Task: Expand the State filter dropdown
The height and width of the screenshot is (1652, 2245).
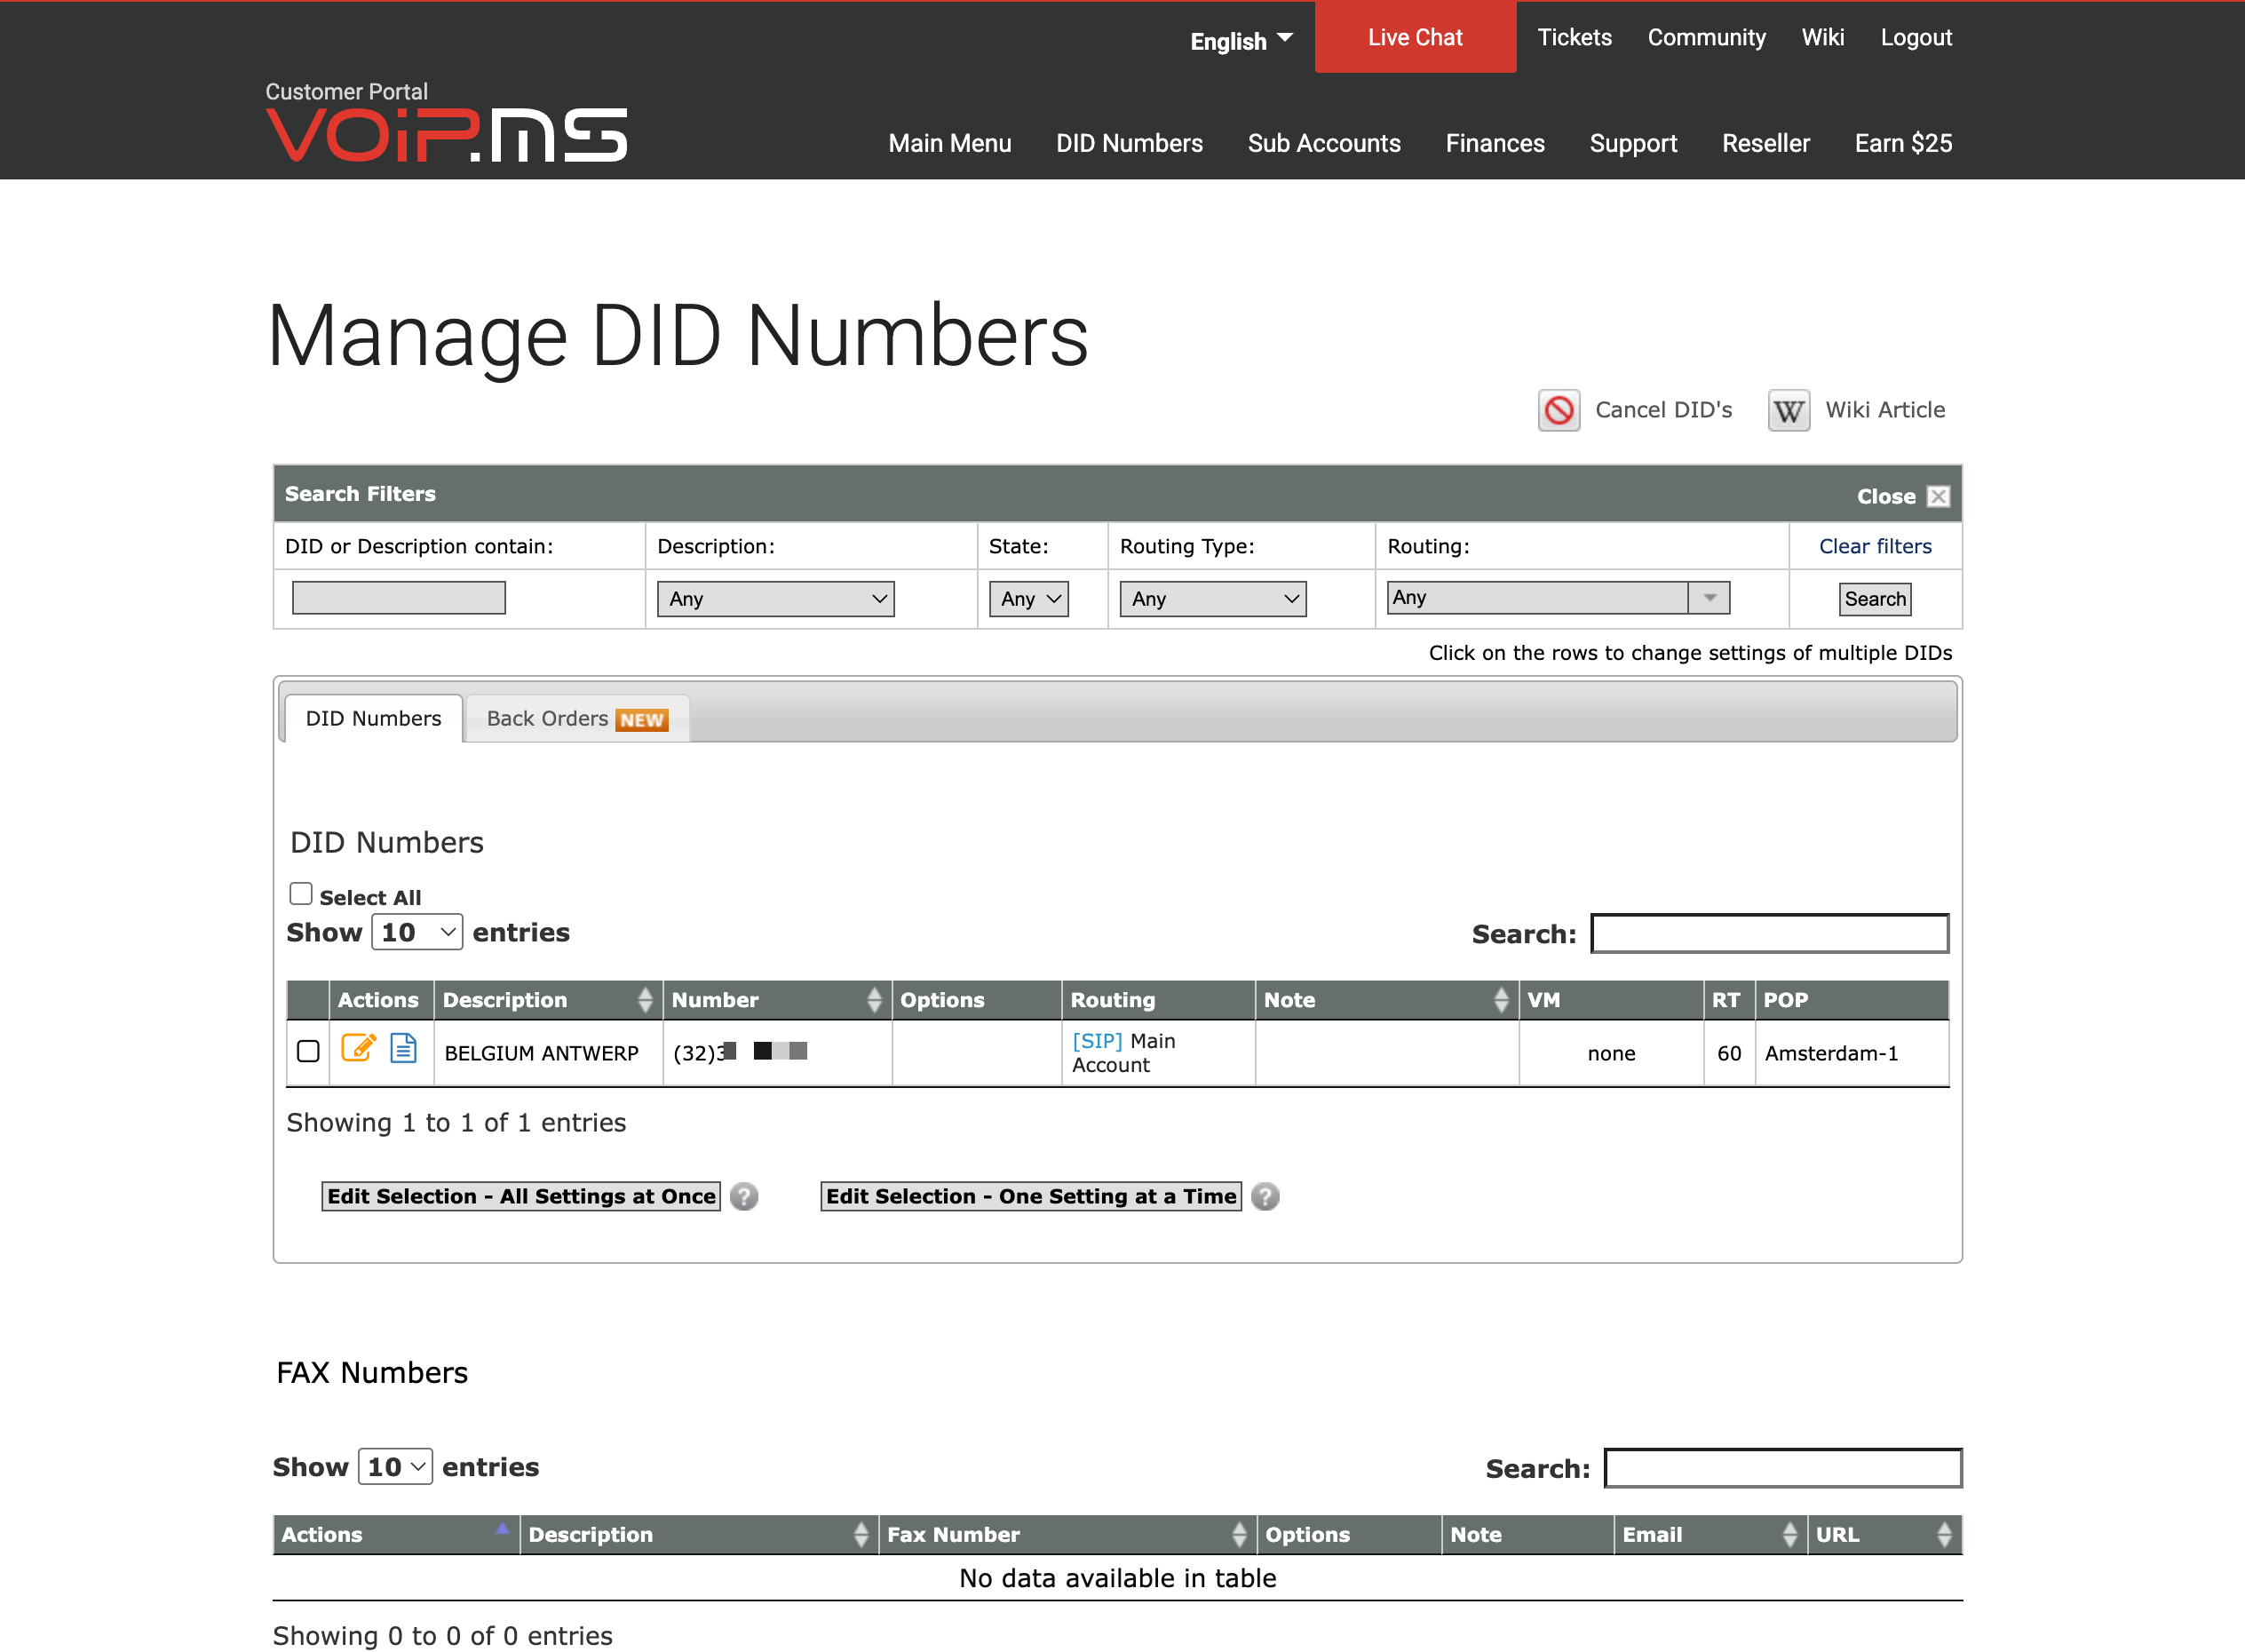Action: click(1028, 598)
